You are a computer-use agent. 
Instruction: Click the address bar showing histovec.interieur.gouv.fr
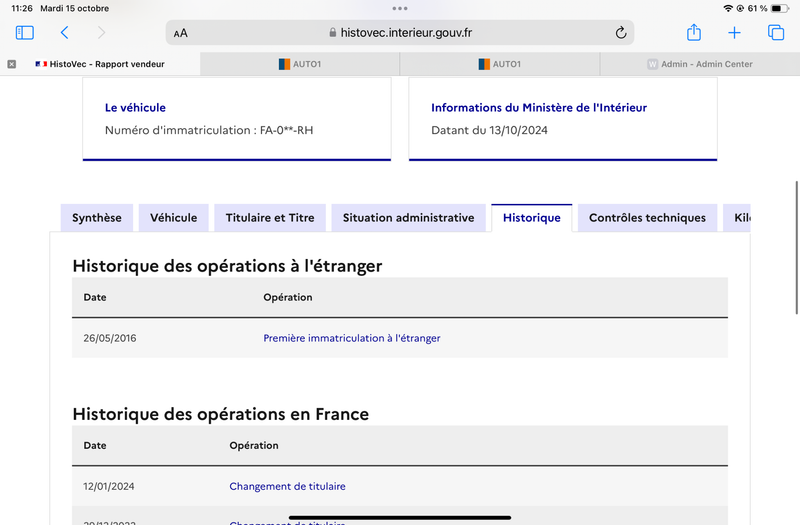click(400, 33)
